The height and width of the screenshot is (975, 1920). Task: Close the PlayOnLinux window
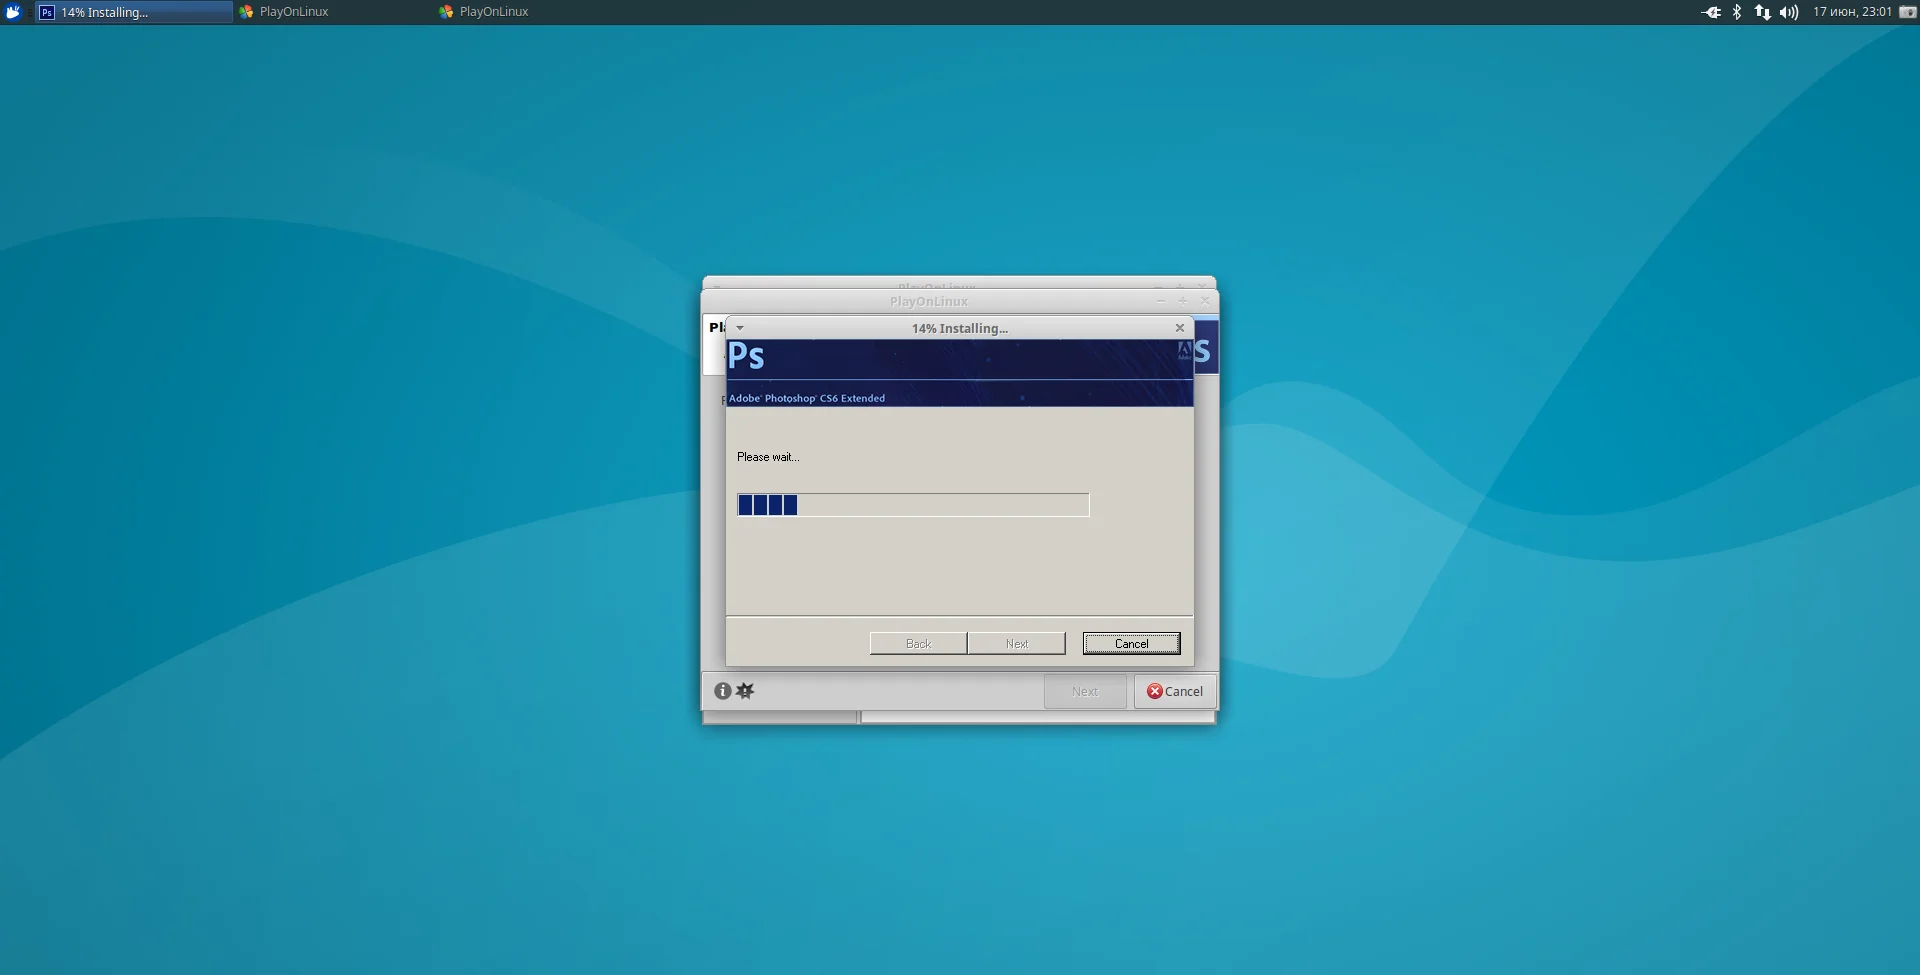(1205, 301)
